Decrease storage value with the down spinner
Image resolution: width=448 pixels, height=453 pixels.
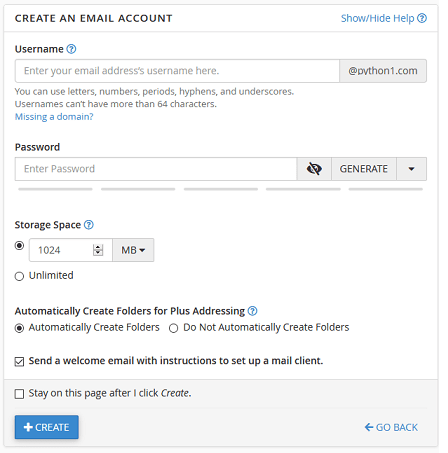98,253
